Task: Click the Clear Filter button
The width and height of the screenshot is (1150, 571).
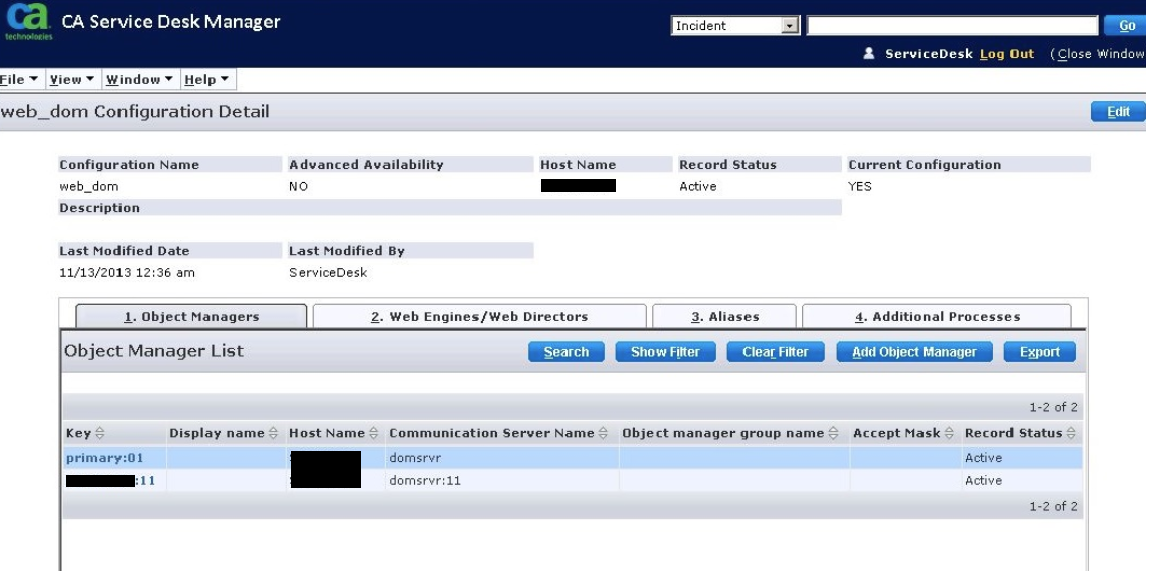Action: point(775,352)
